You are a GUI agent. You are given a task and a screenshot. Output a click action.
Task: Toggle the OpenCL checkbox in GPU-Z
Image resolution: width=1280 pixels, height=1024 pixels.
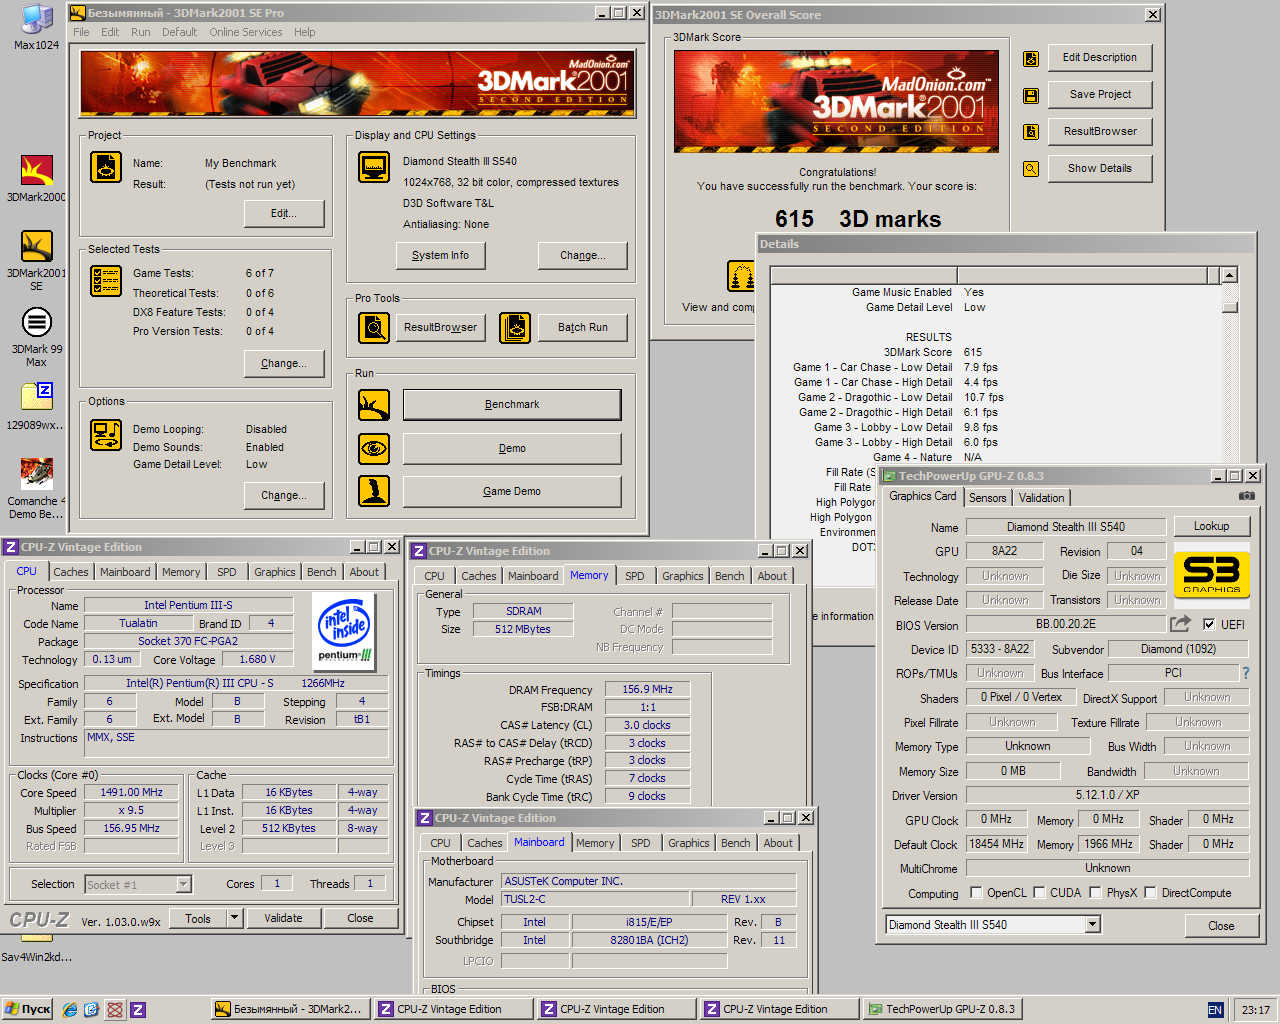pos(976,893)
